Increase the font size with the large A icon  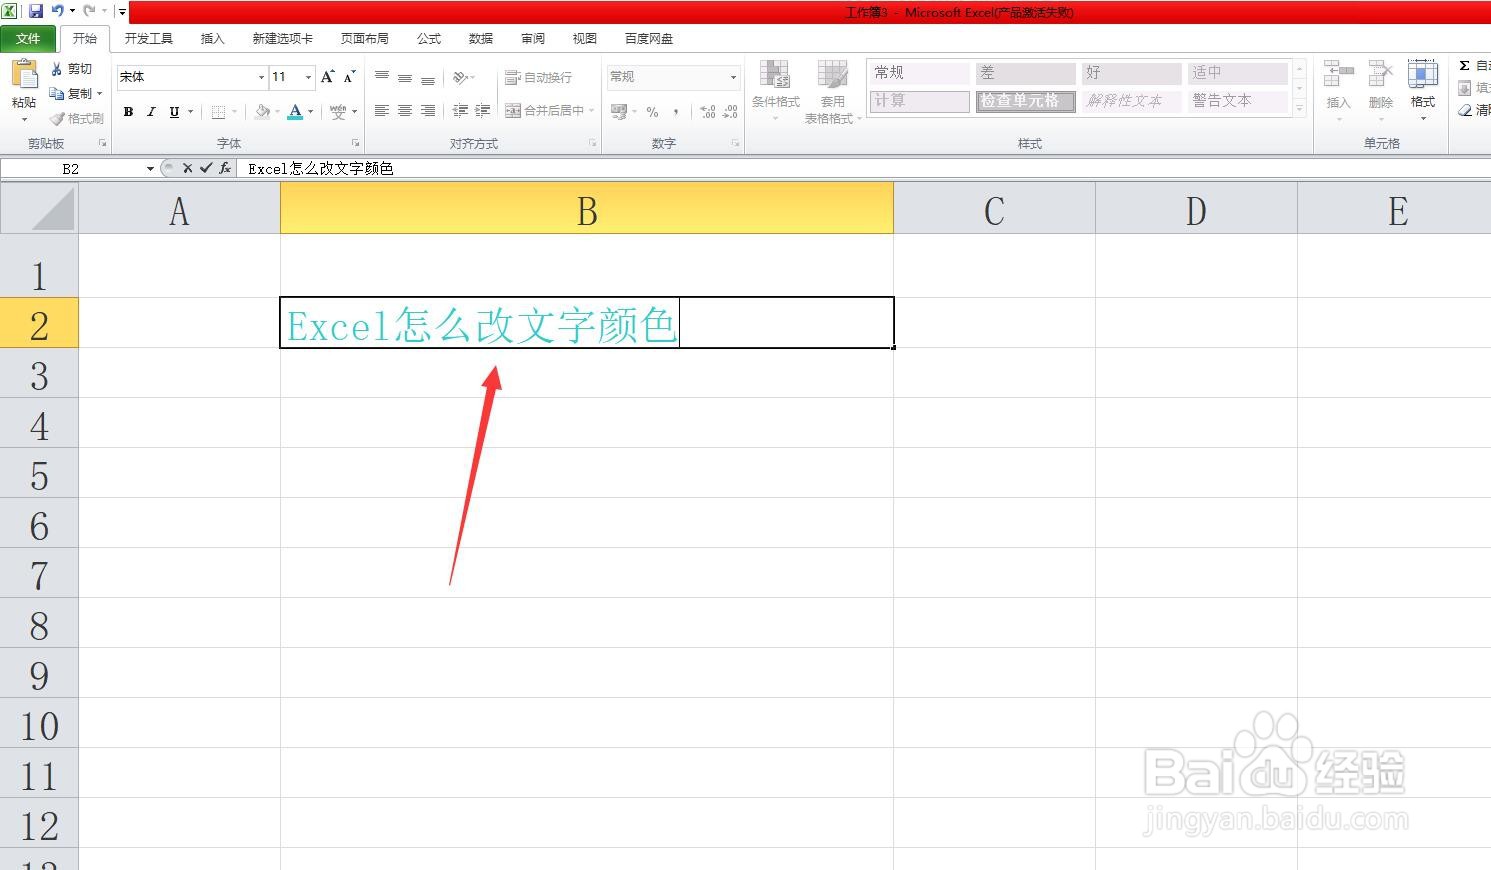click(x=326, y=75)
